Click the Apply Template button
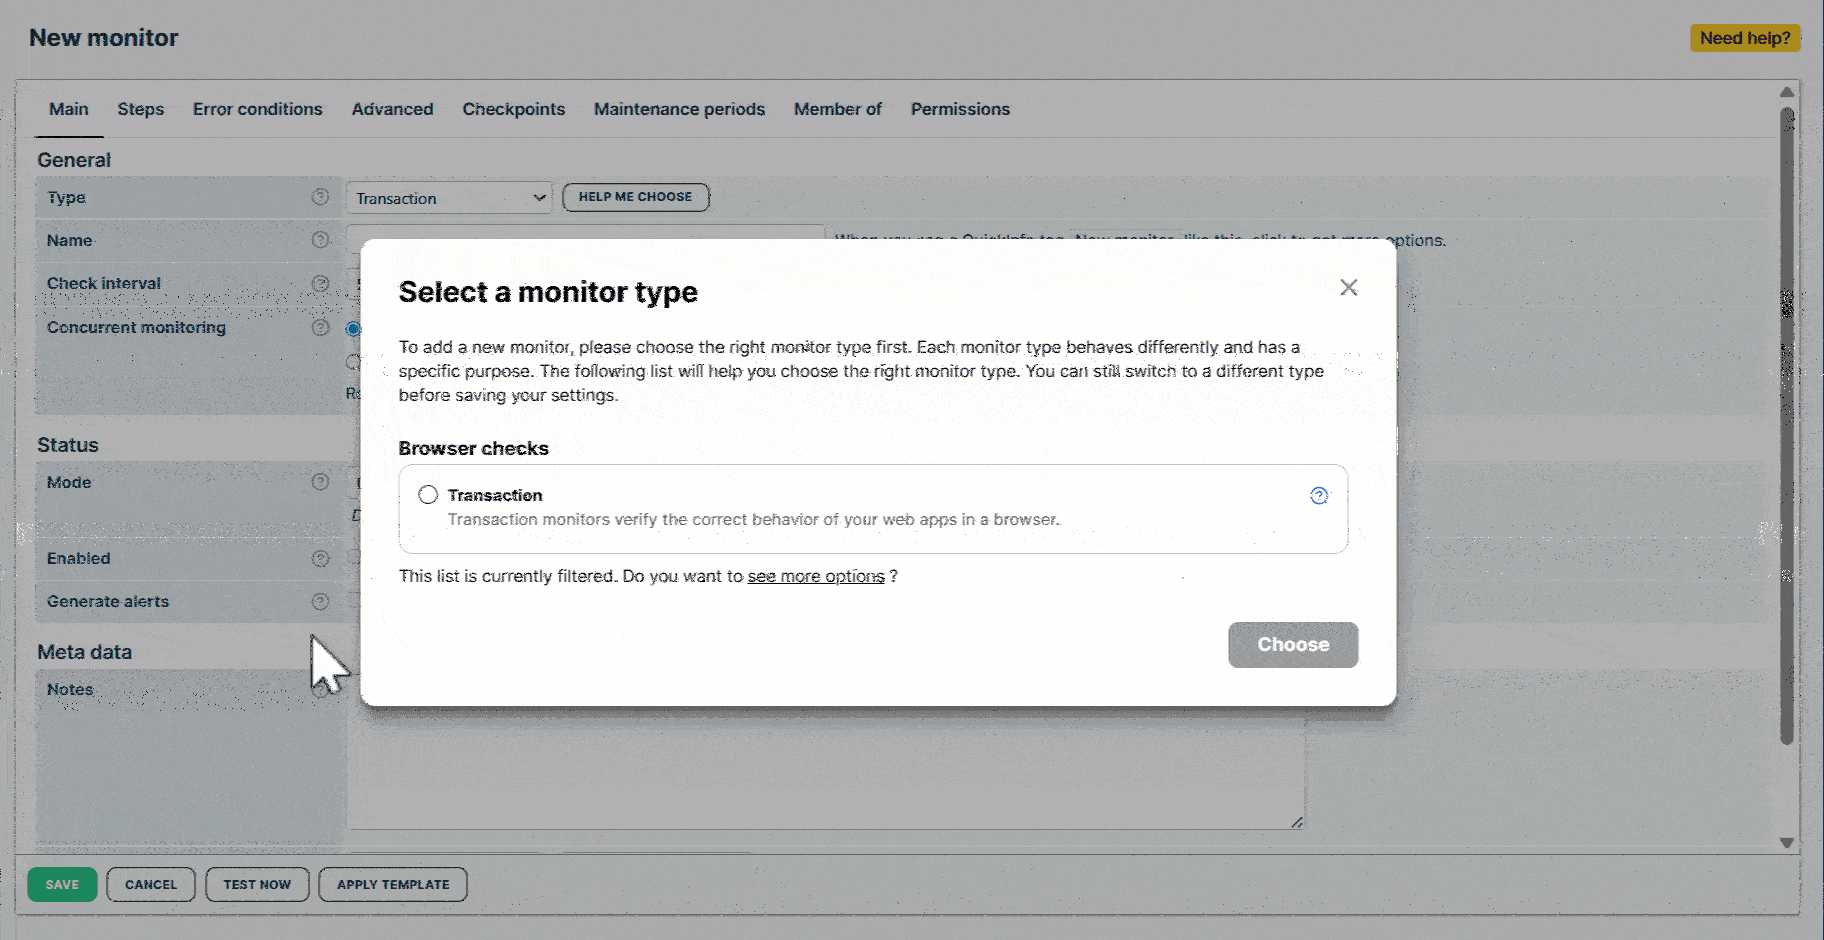The width and height of the screenshot is (1824, 940). click(393, 885)
